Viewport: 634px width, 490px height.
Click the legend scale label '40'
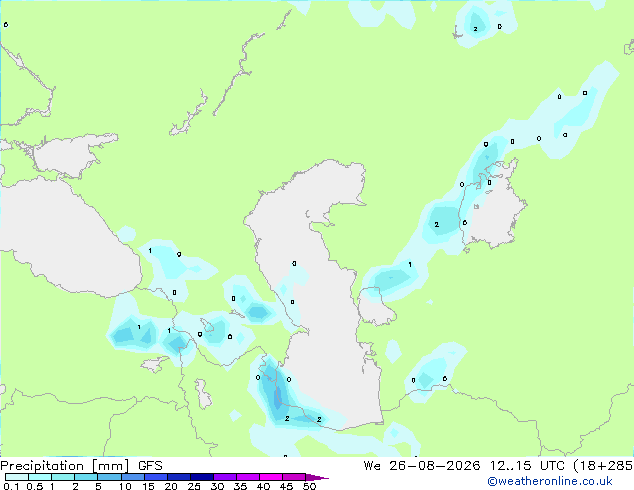tap(263, 486)
